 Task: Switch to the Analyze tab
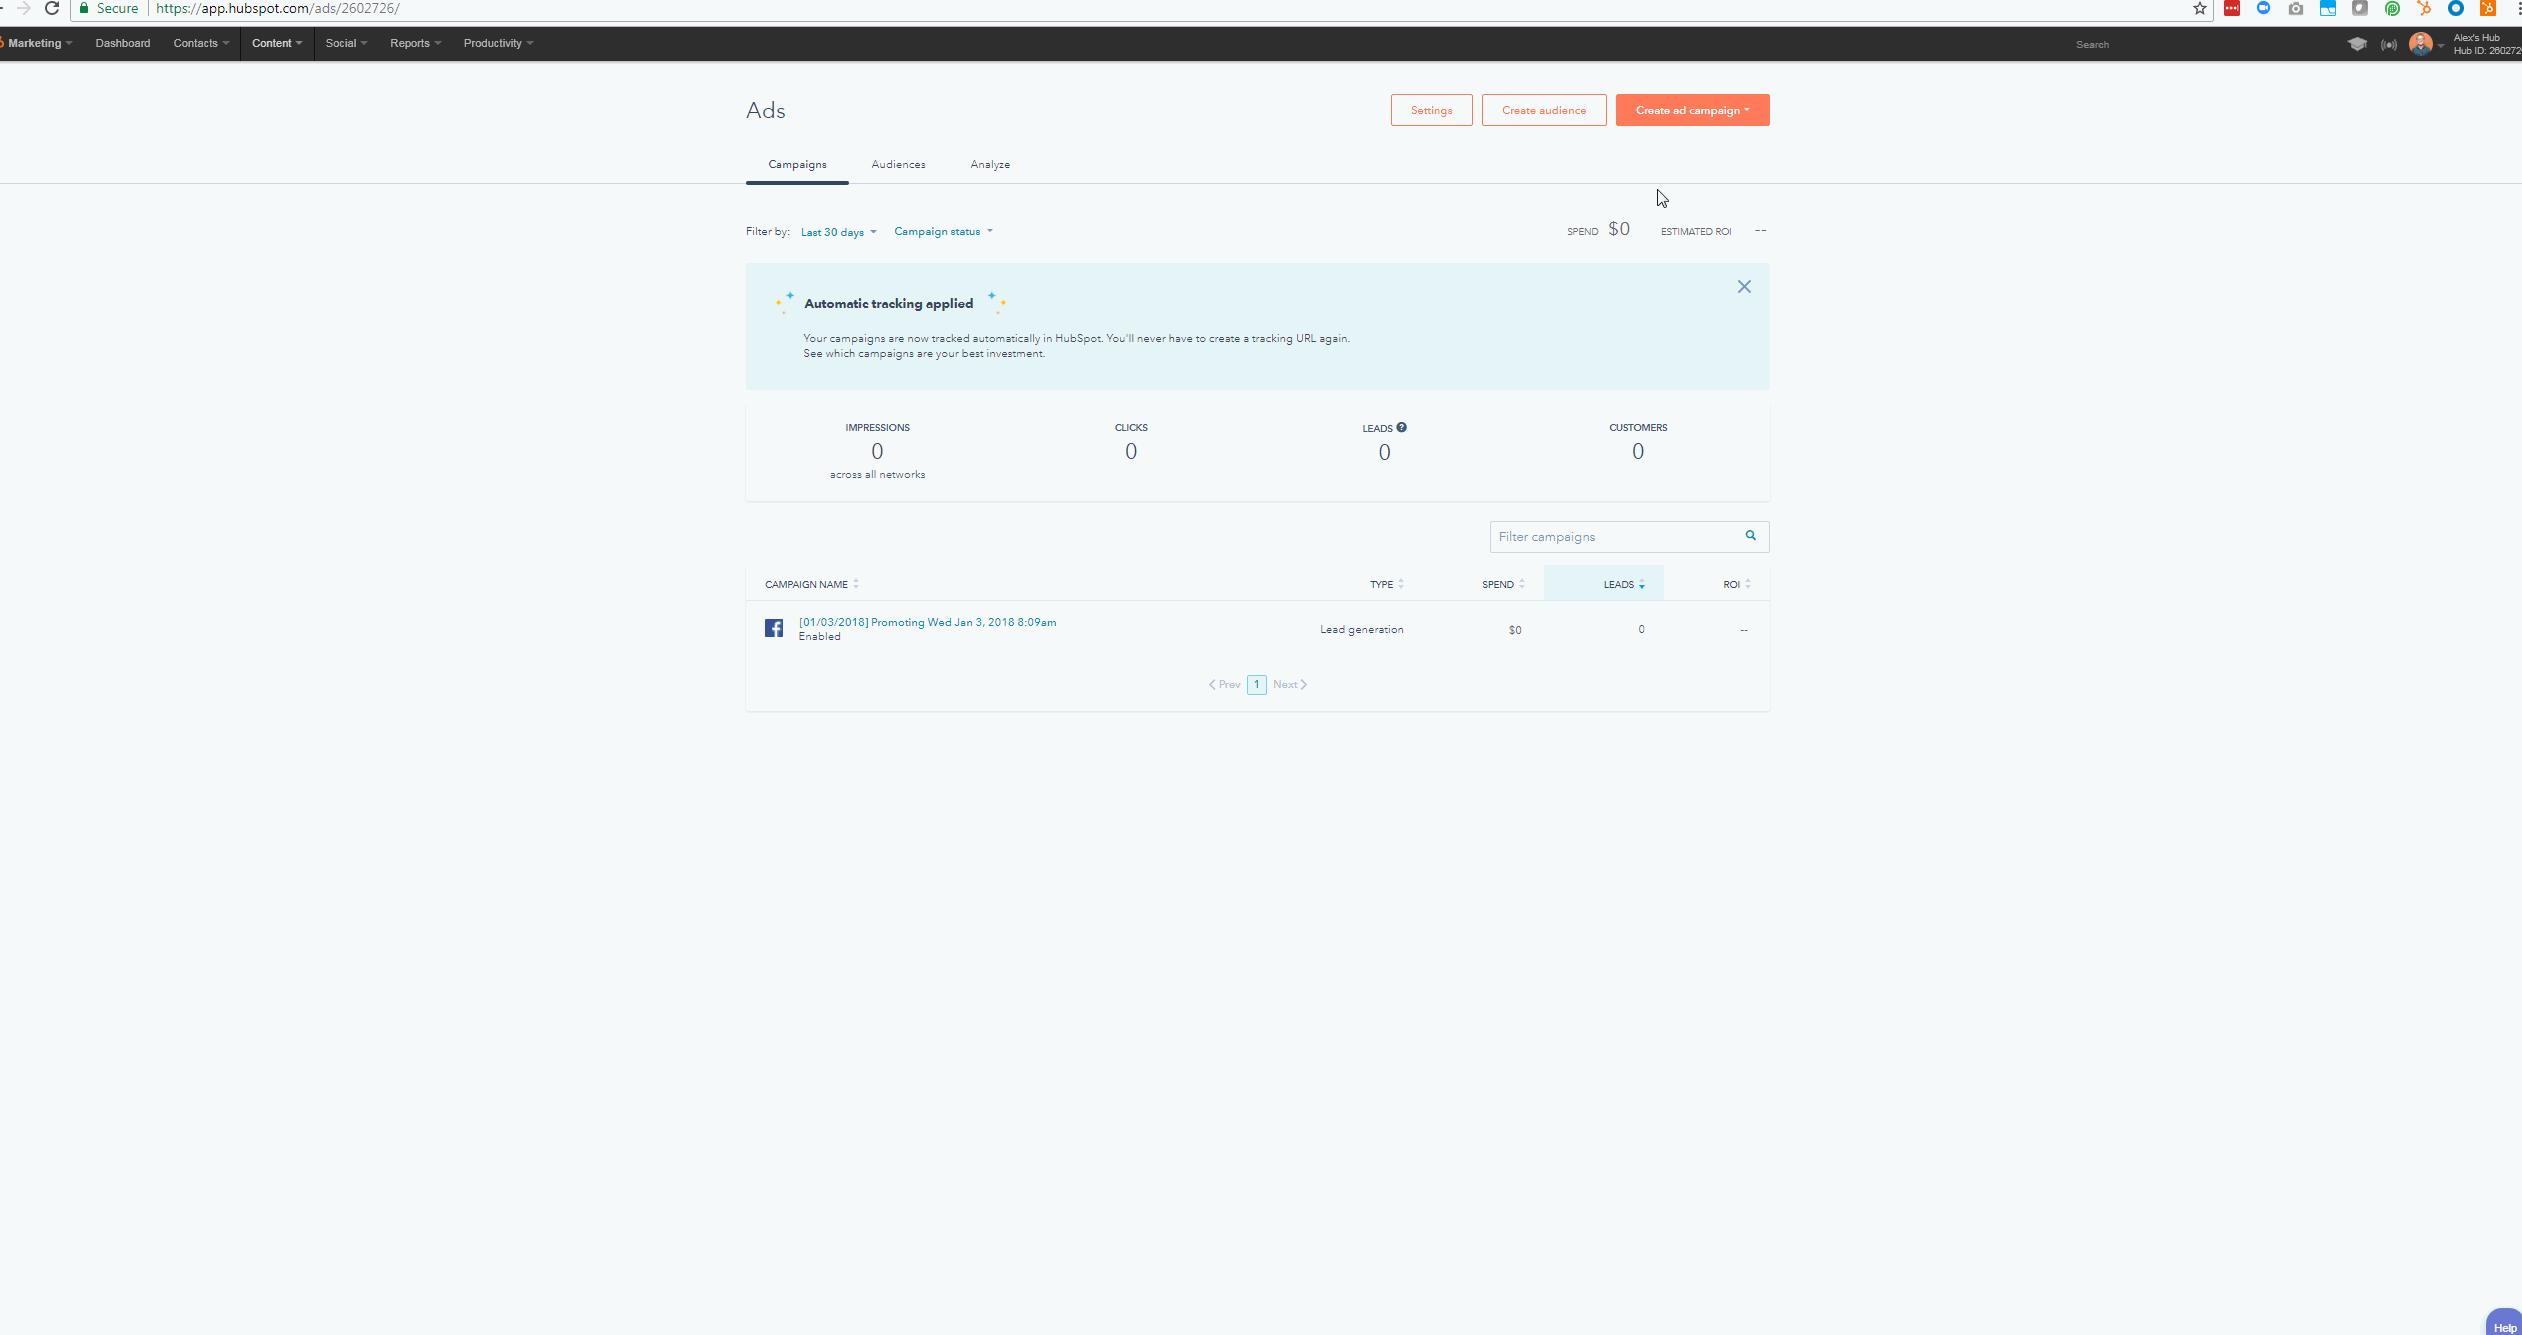click(990, 164)
